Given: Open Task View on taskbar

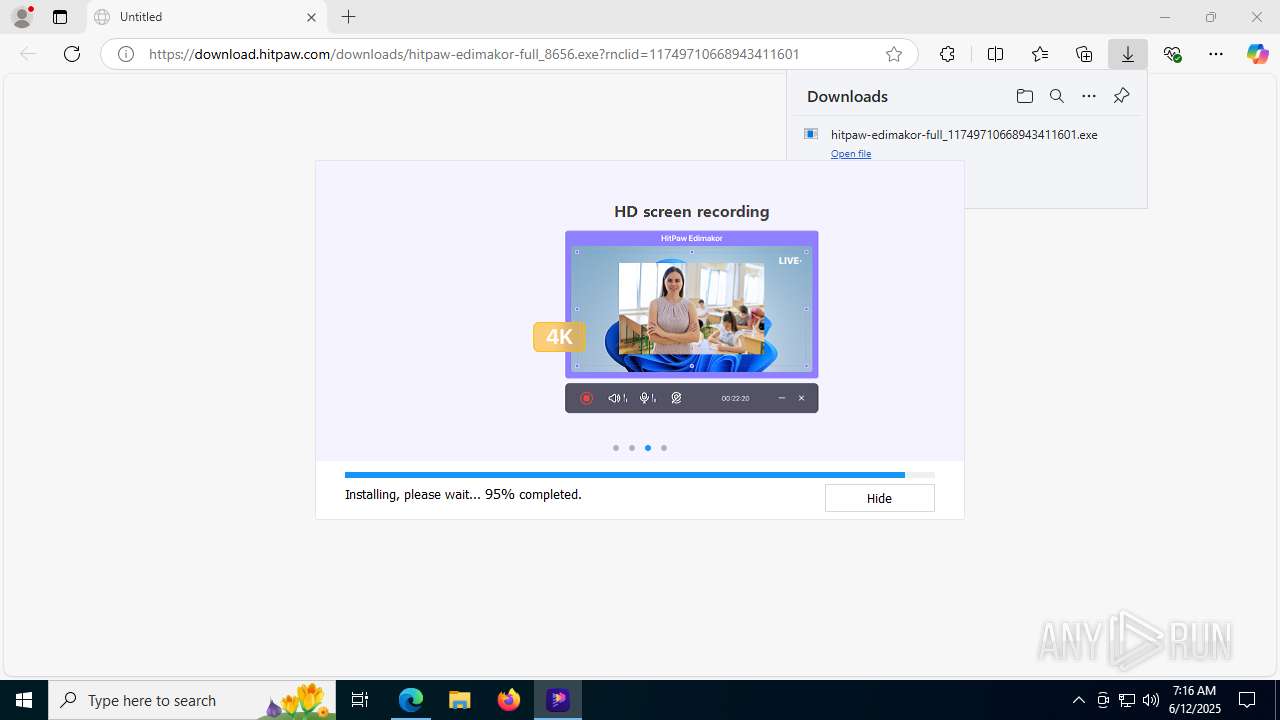Looking at the screenshot, I should [x=361, y=700].
